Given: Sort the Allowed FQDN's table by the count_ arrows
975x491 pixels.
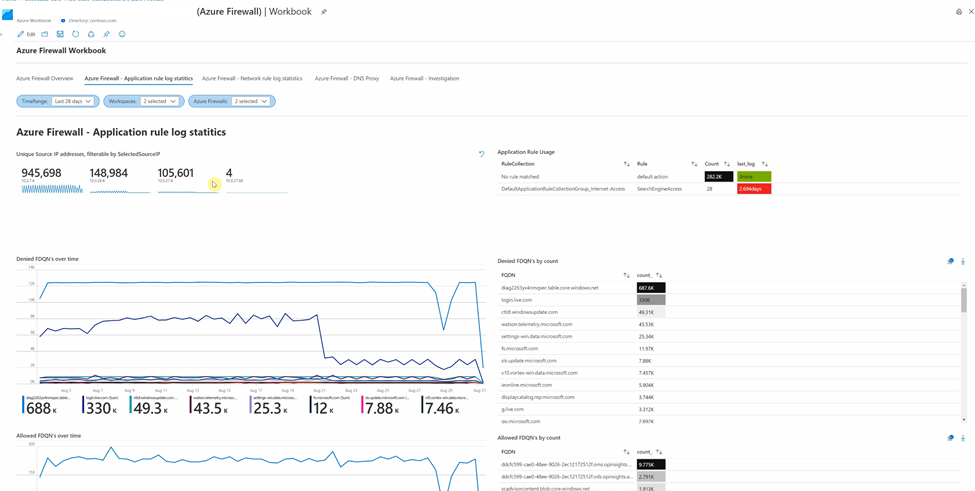Looking at the screenshot, I should click(x=659, y=452).
